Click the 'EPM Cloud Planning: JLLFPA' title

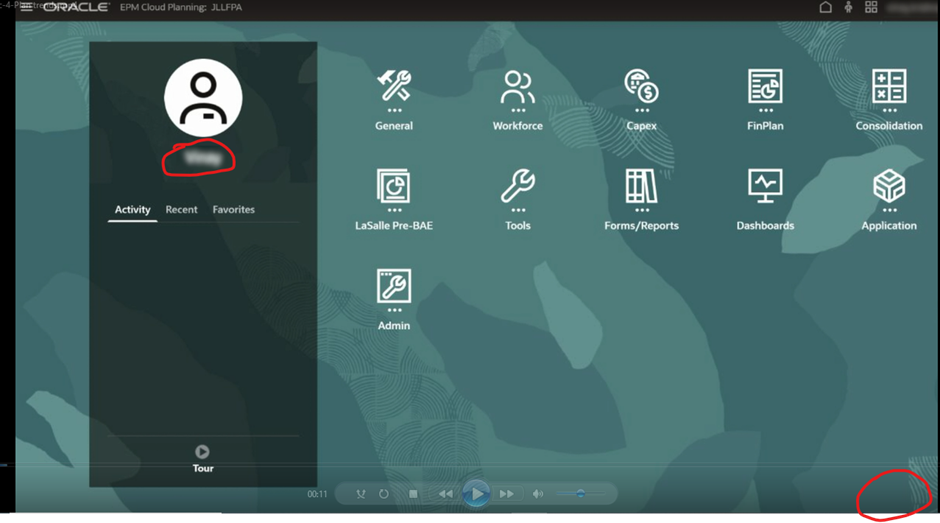point(181,7)
